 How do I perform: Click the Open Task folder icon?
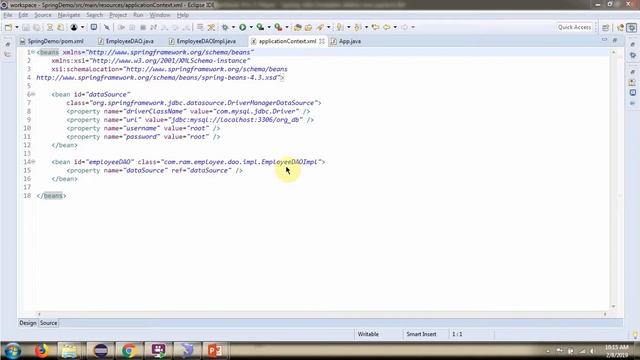[309, 27]
